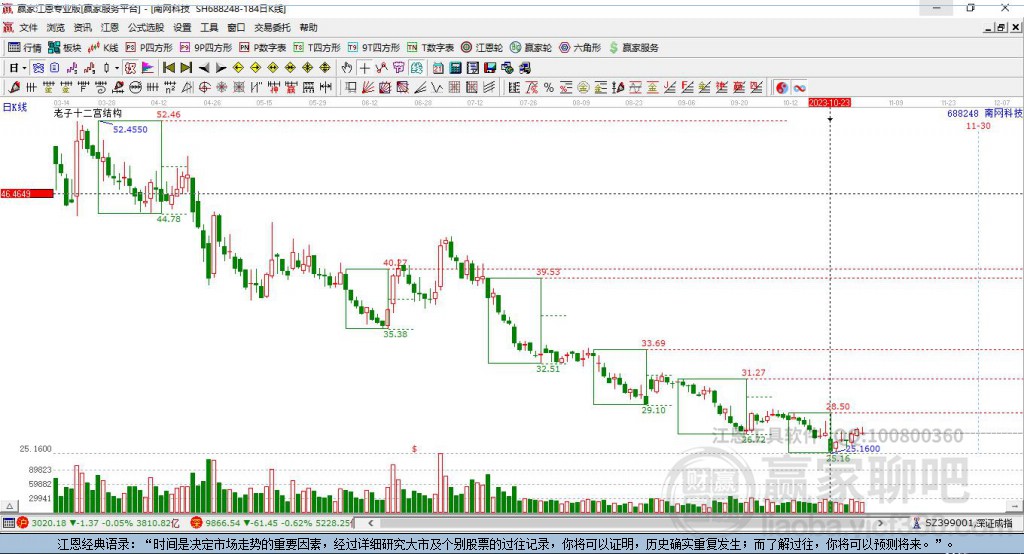Screen dimensions: 1024x554
Task: Open the 交易委托 menu
Action: pos(272,27)
